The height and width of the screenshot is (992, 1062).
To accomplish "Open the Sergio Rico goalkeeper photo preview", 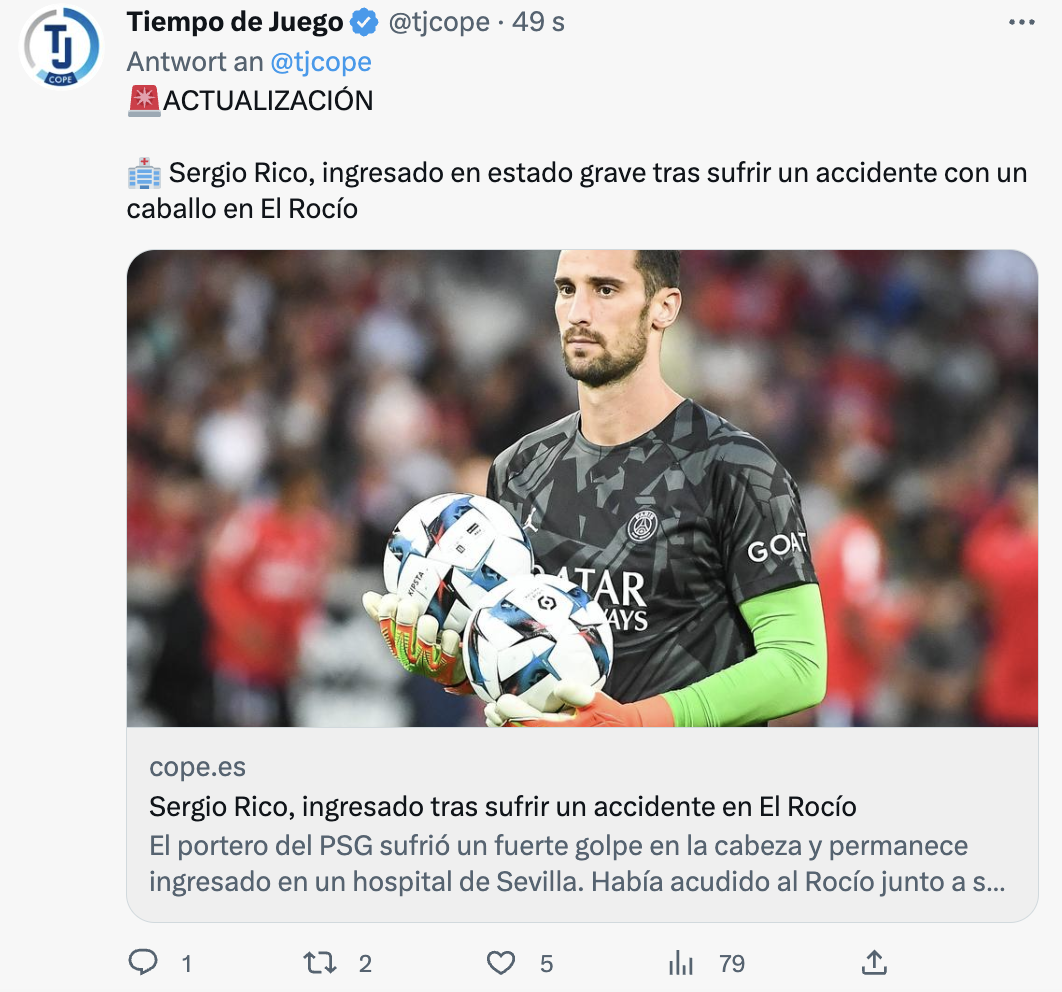I will click(x=582, y=488).
